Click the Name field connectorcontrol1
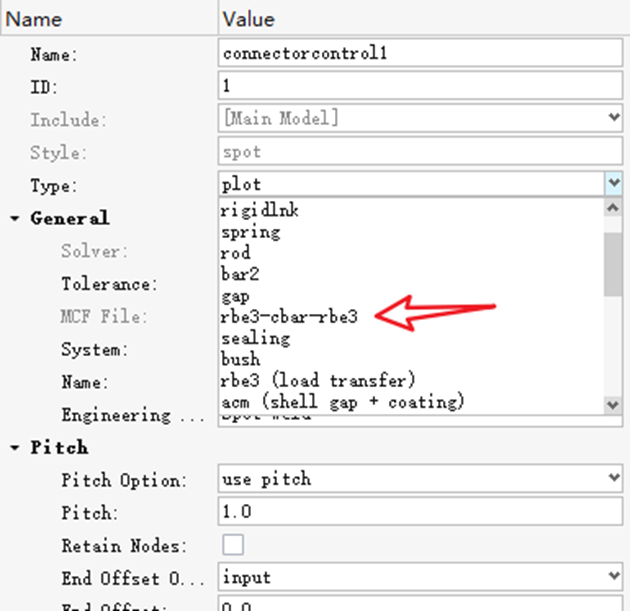This screenshot has width=630, height=611. (x=420, y=53)
